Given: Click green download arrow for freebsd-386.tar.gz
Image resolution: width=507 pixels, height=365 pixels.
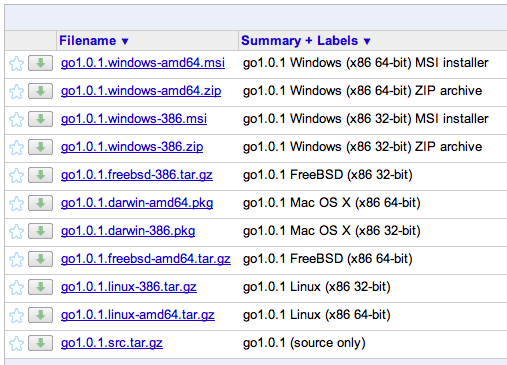Looking at the screenshot, I should point(40,175).
